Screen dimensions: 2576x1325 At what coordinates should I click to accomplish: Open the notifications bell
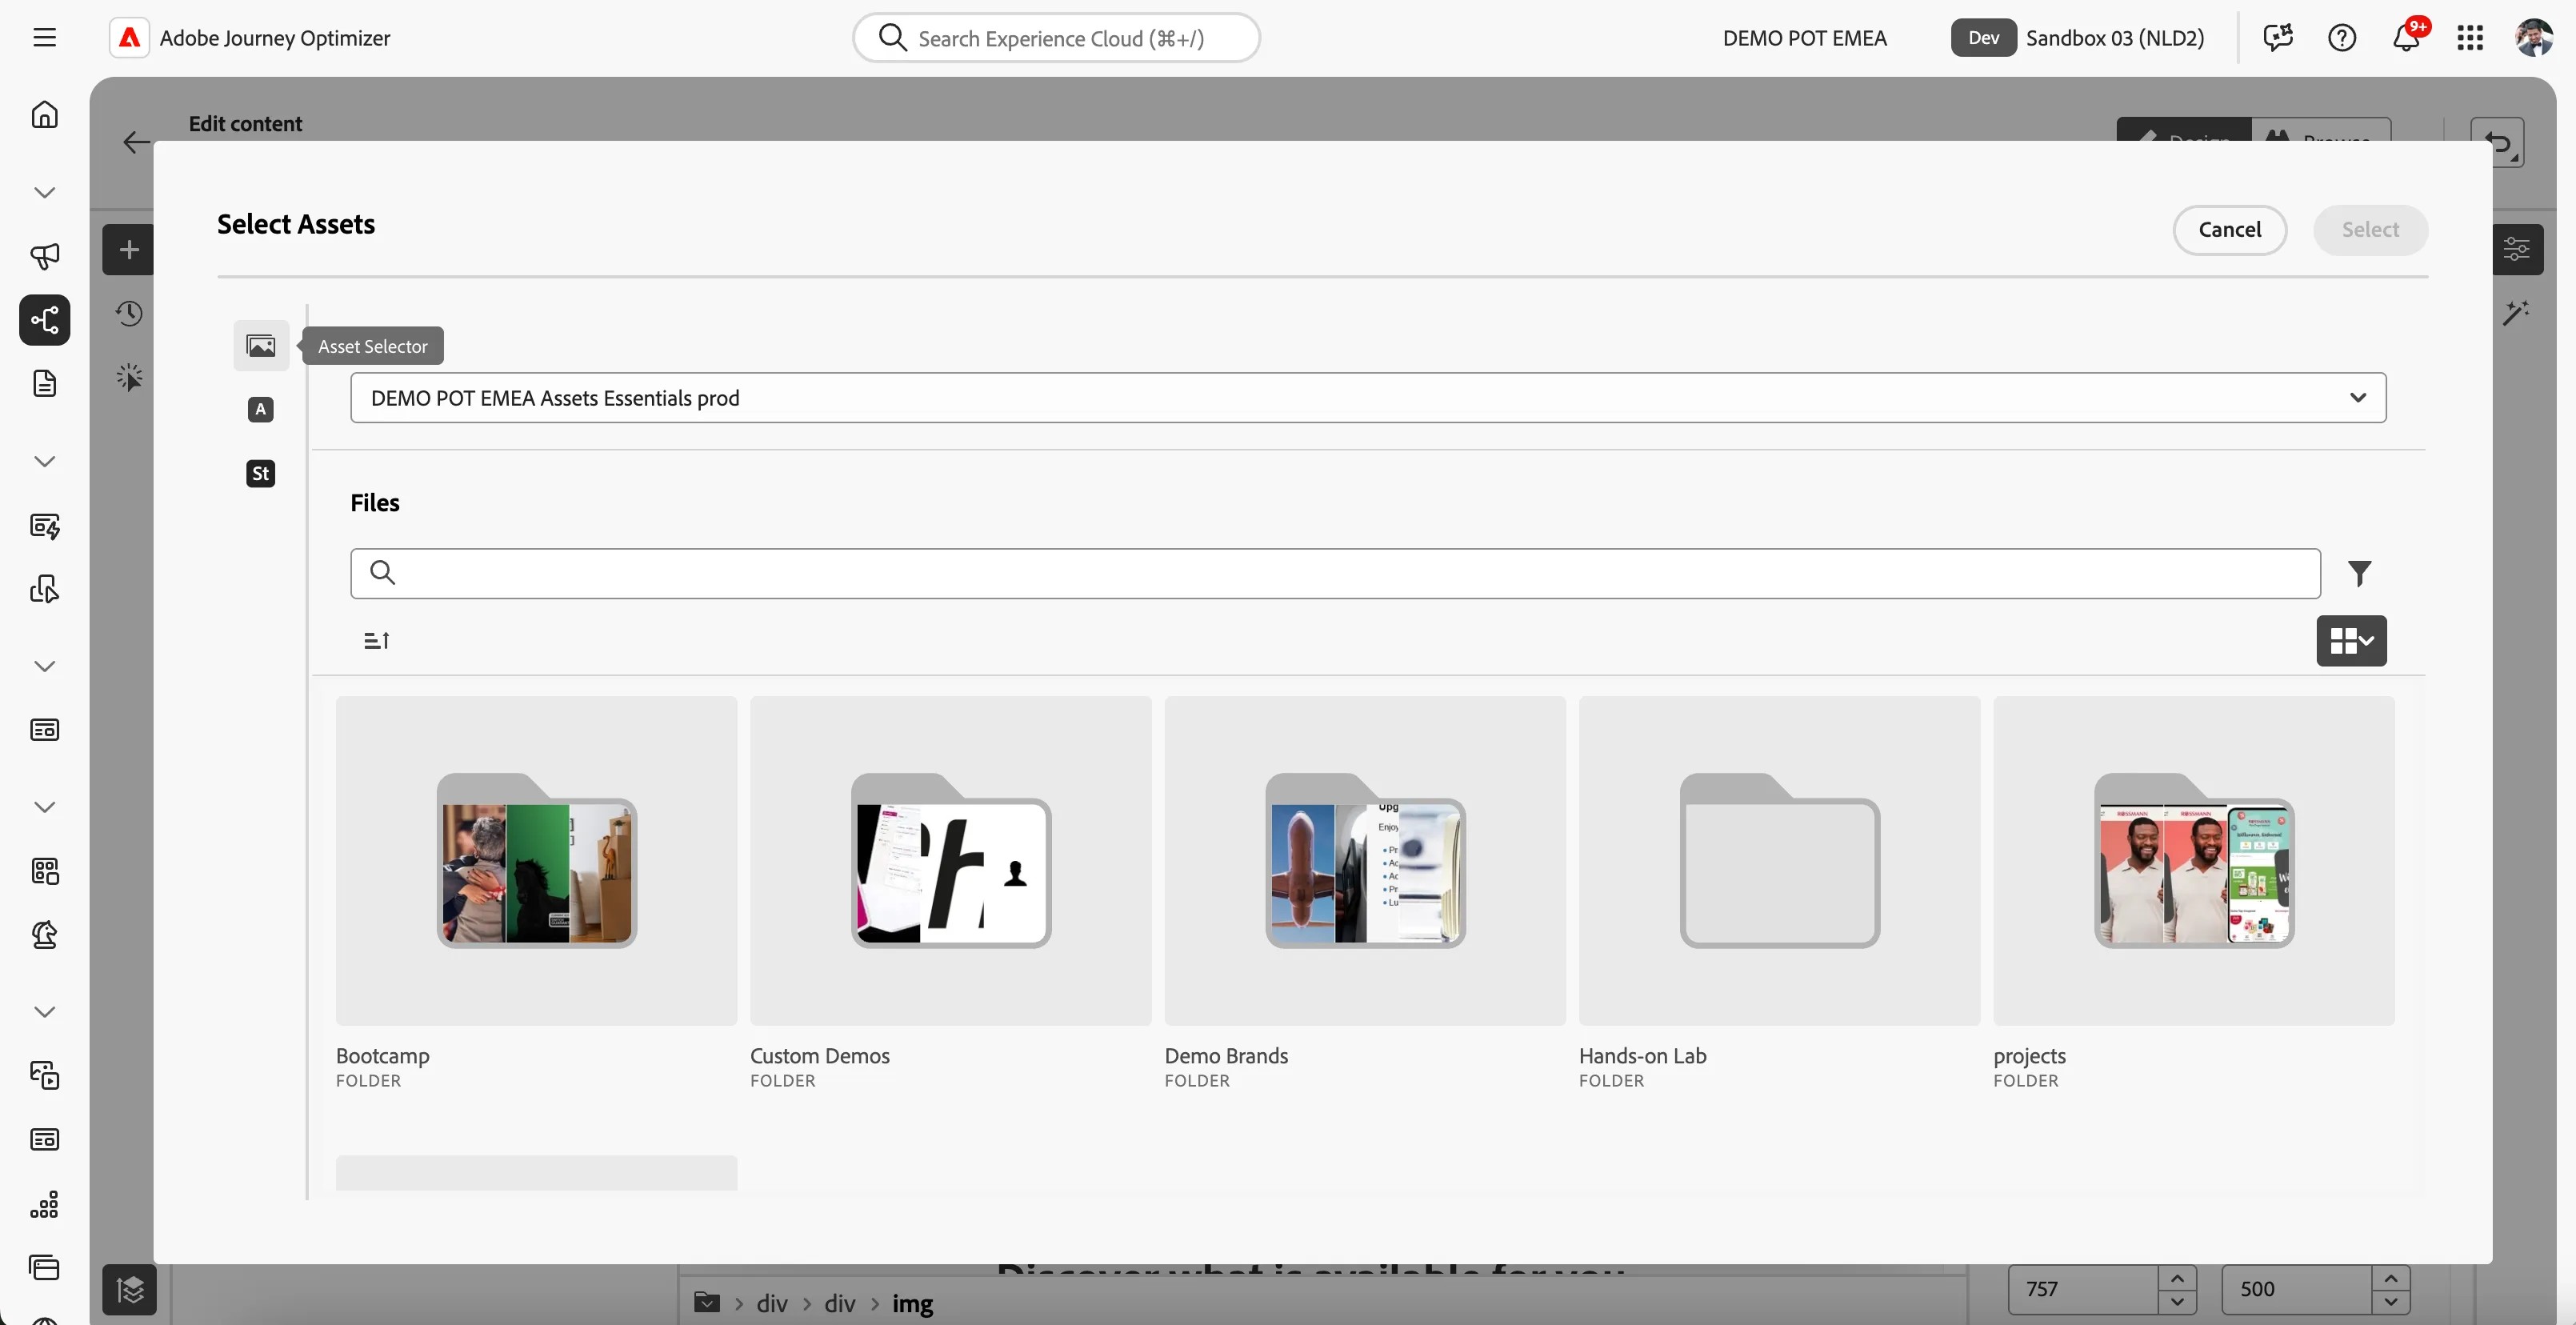pyautogui.click(x=2405, y=38)
